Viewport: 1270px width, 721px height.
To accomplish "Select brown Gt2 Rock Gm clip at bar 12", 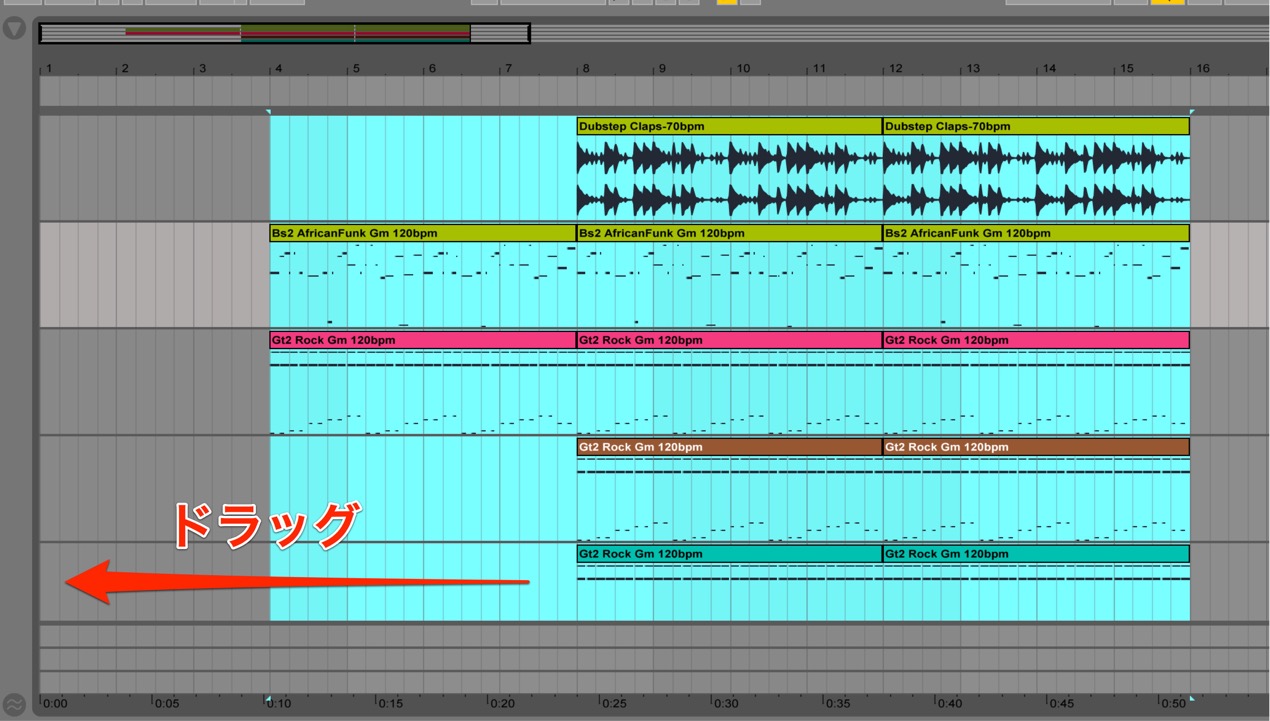I will 1036,447.
